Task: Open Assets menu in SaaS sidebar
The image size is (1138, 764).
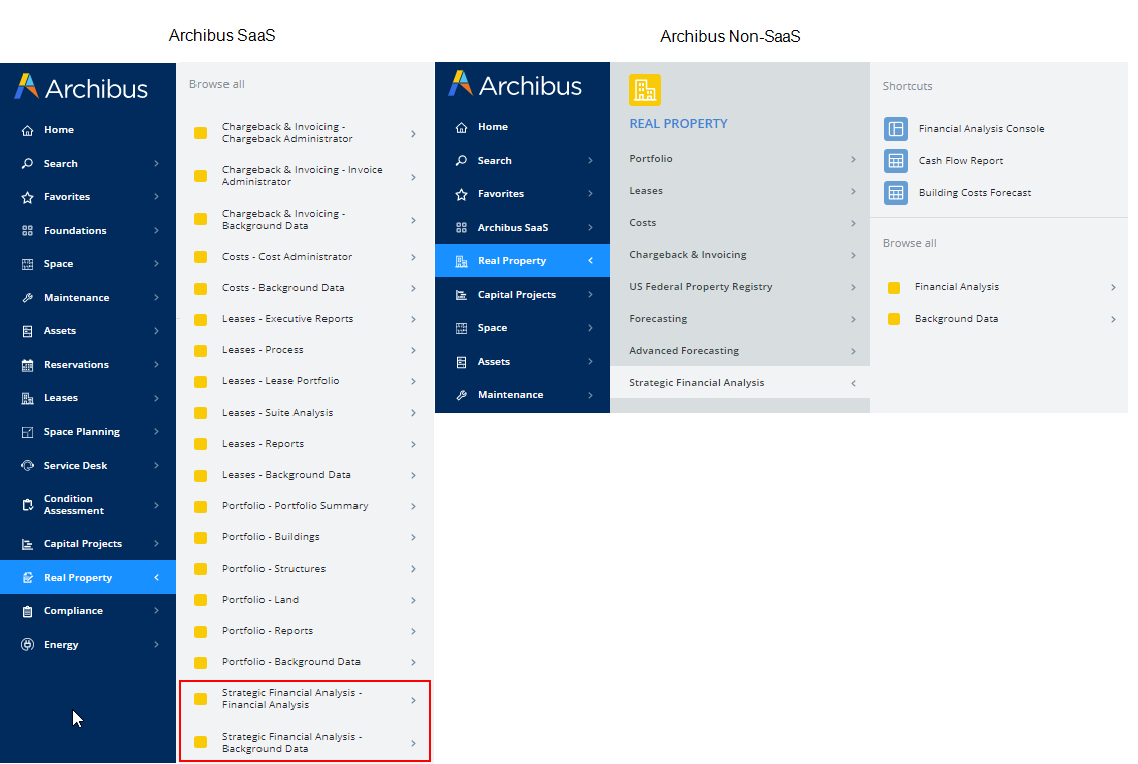Action: pos(88,331)
